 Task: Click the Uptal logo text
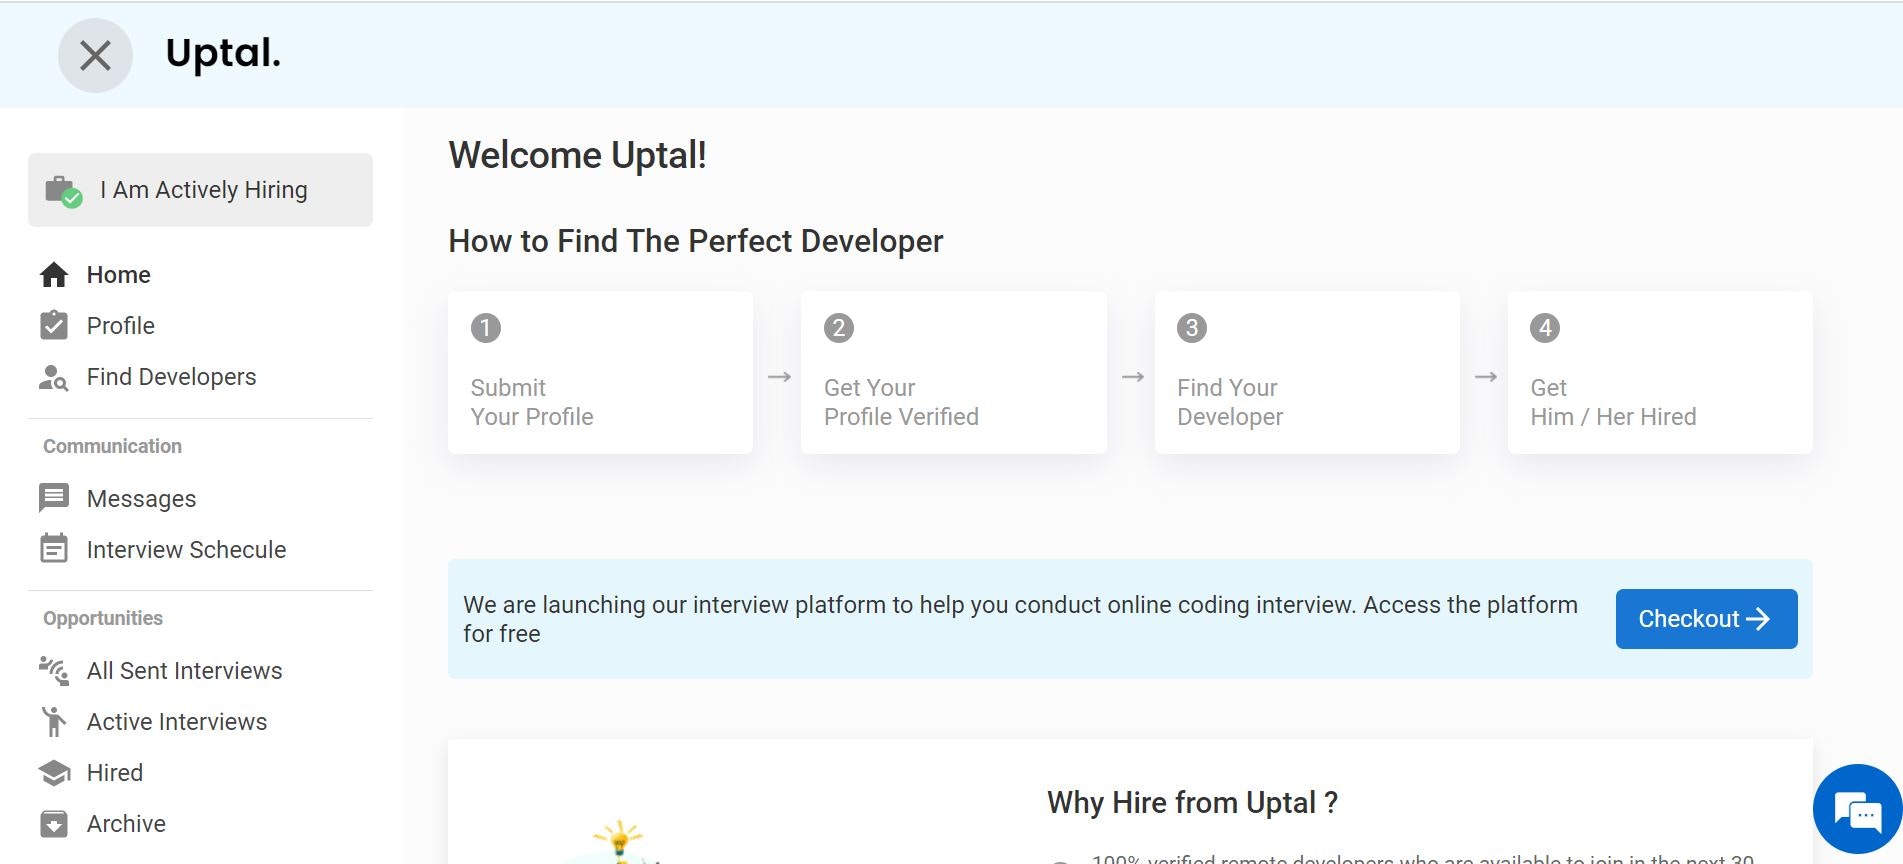click(223, 53)
